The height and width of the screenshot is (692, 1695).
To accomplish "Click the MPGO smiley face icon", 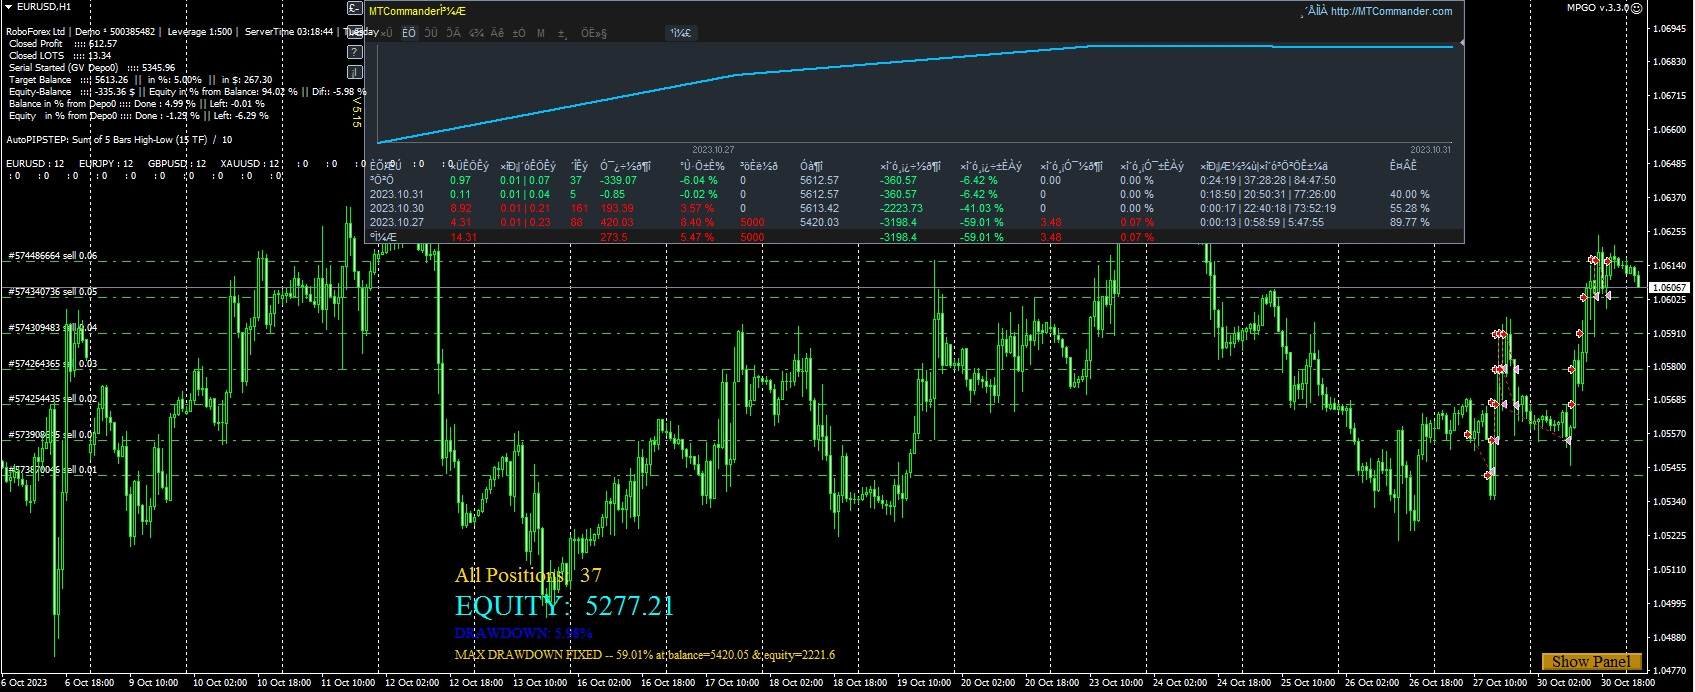I will click(x=1636, y=8).
